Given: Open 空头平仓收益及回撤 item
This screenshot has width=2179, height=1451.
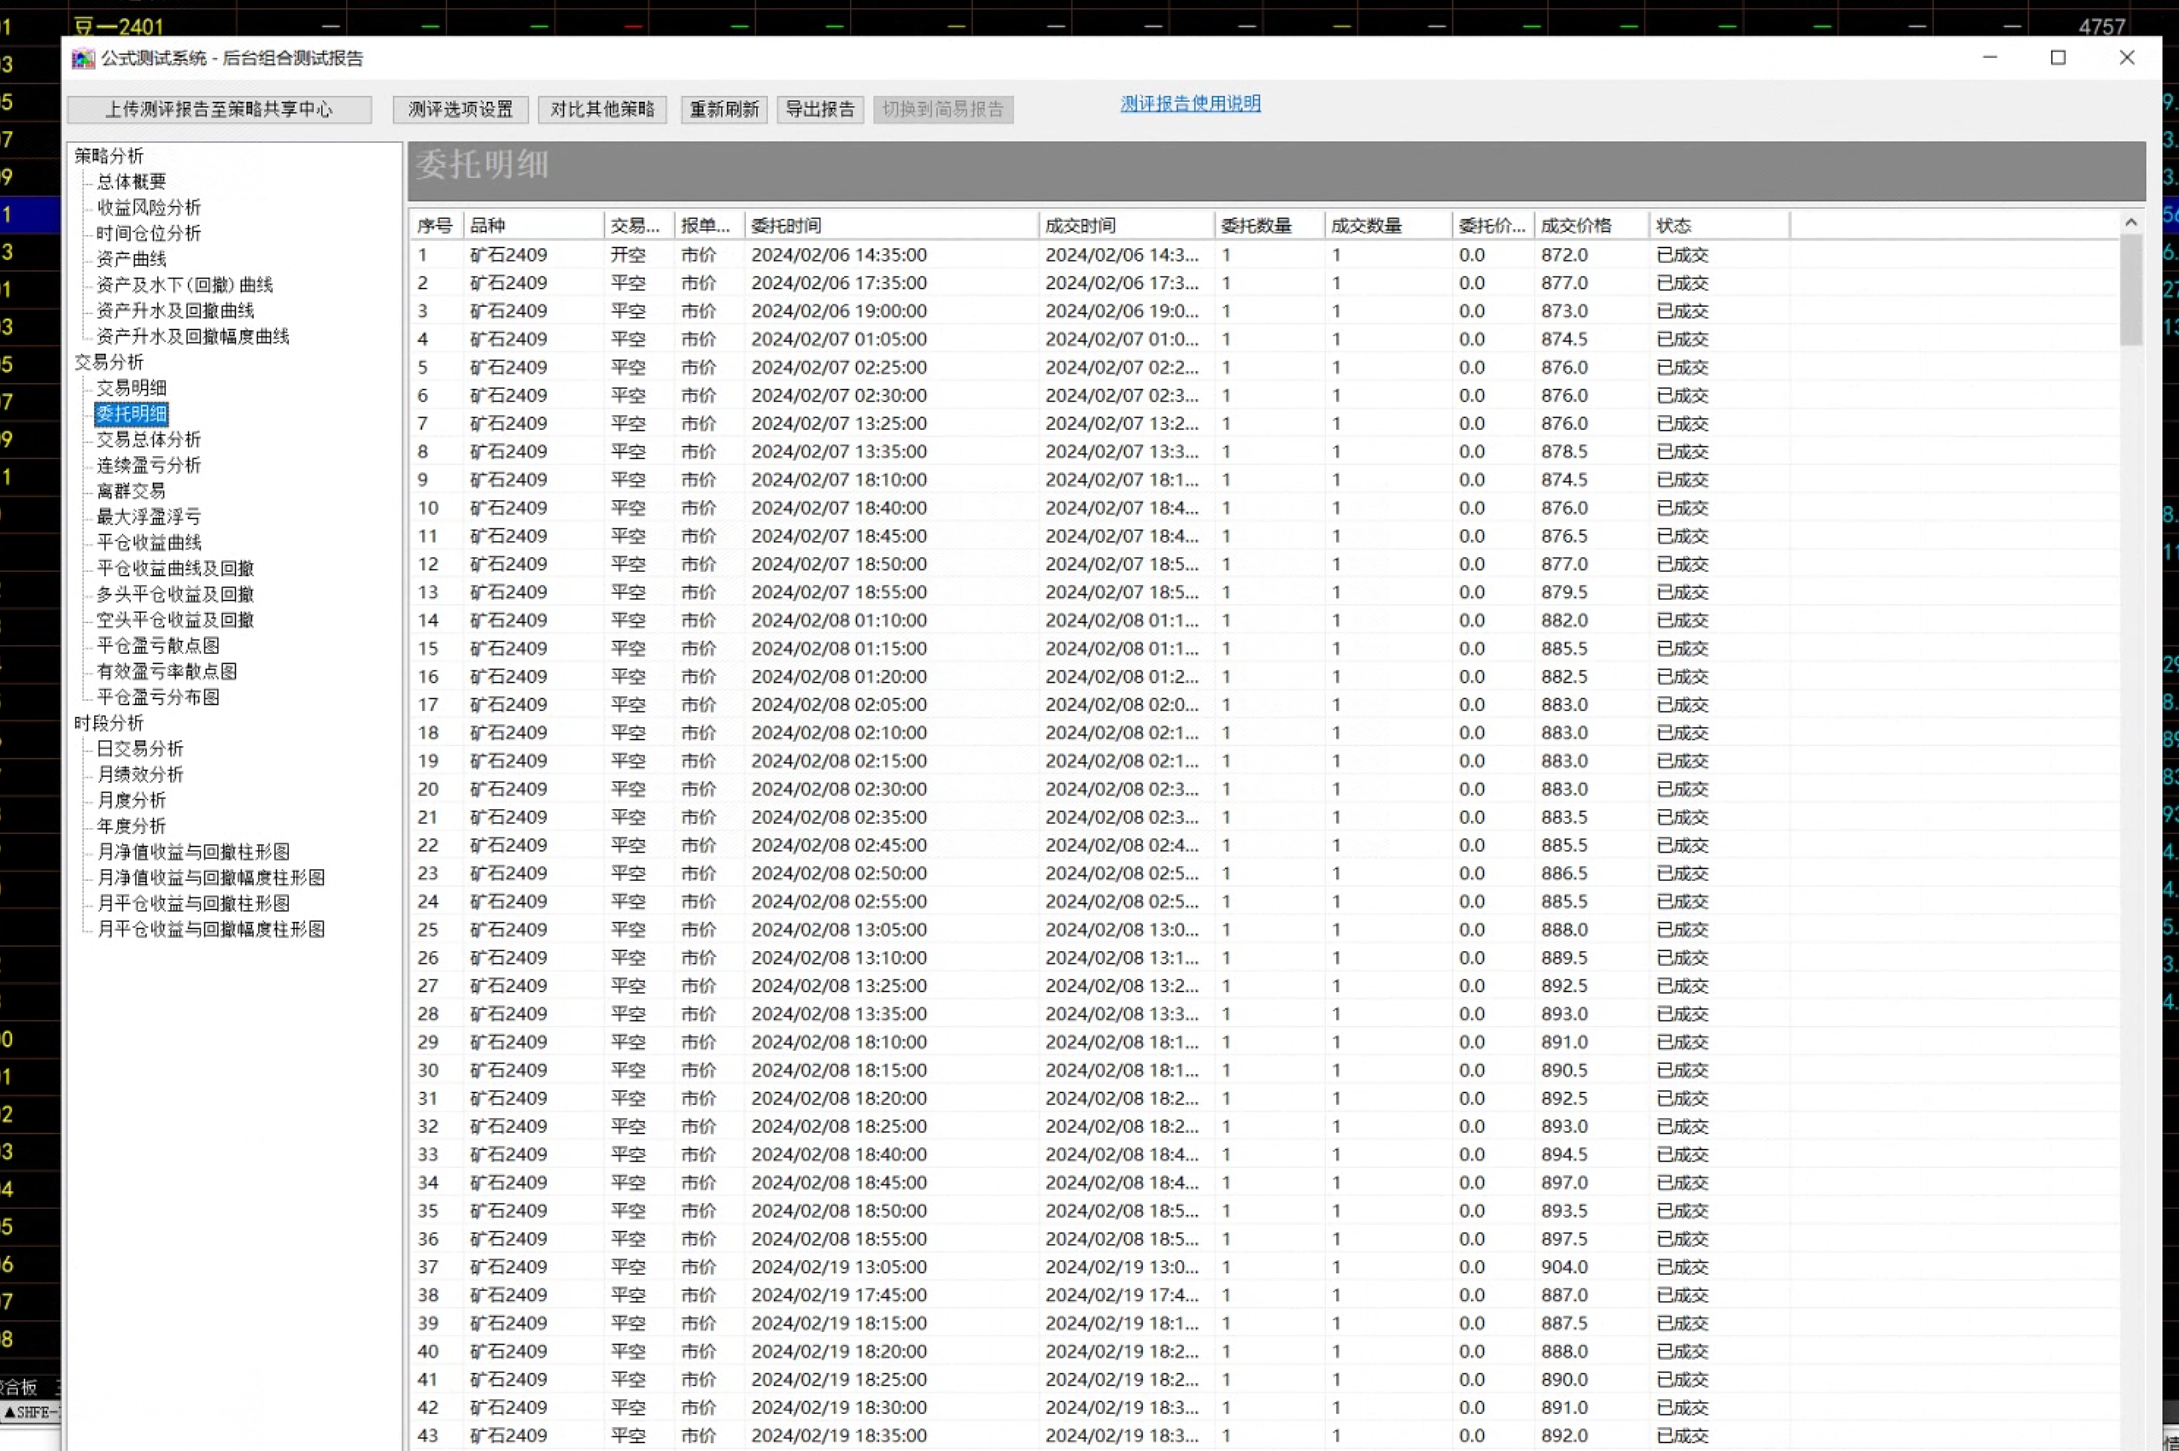Looking at the screenshot, I should point(175,620).
